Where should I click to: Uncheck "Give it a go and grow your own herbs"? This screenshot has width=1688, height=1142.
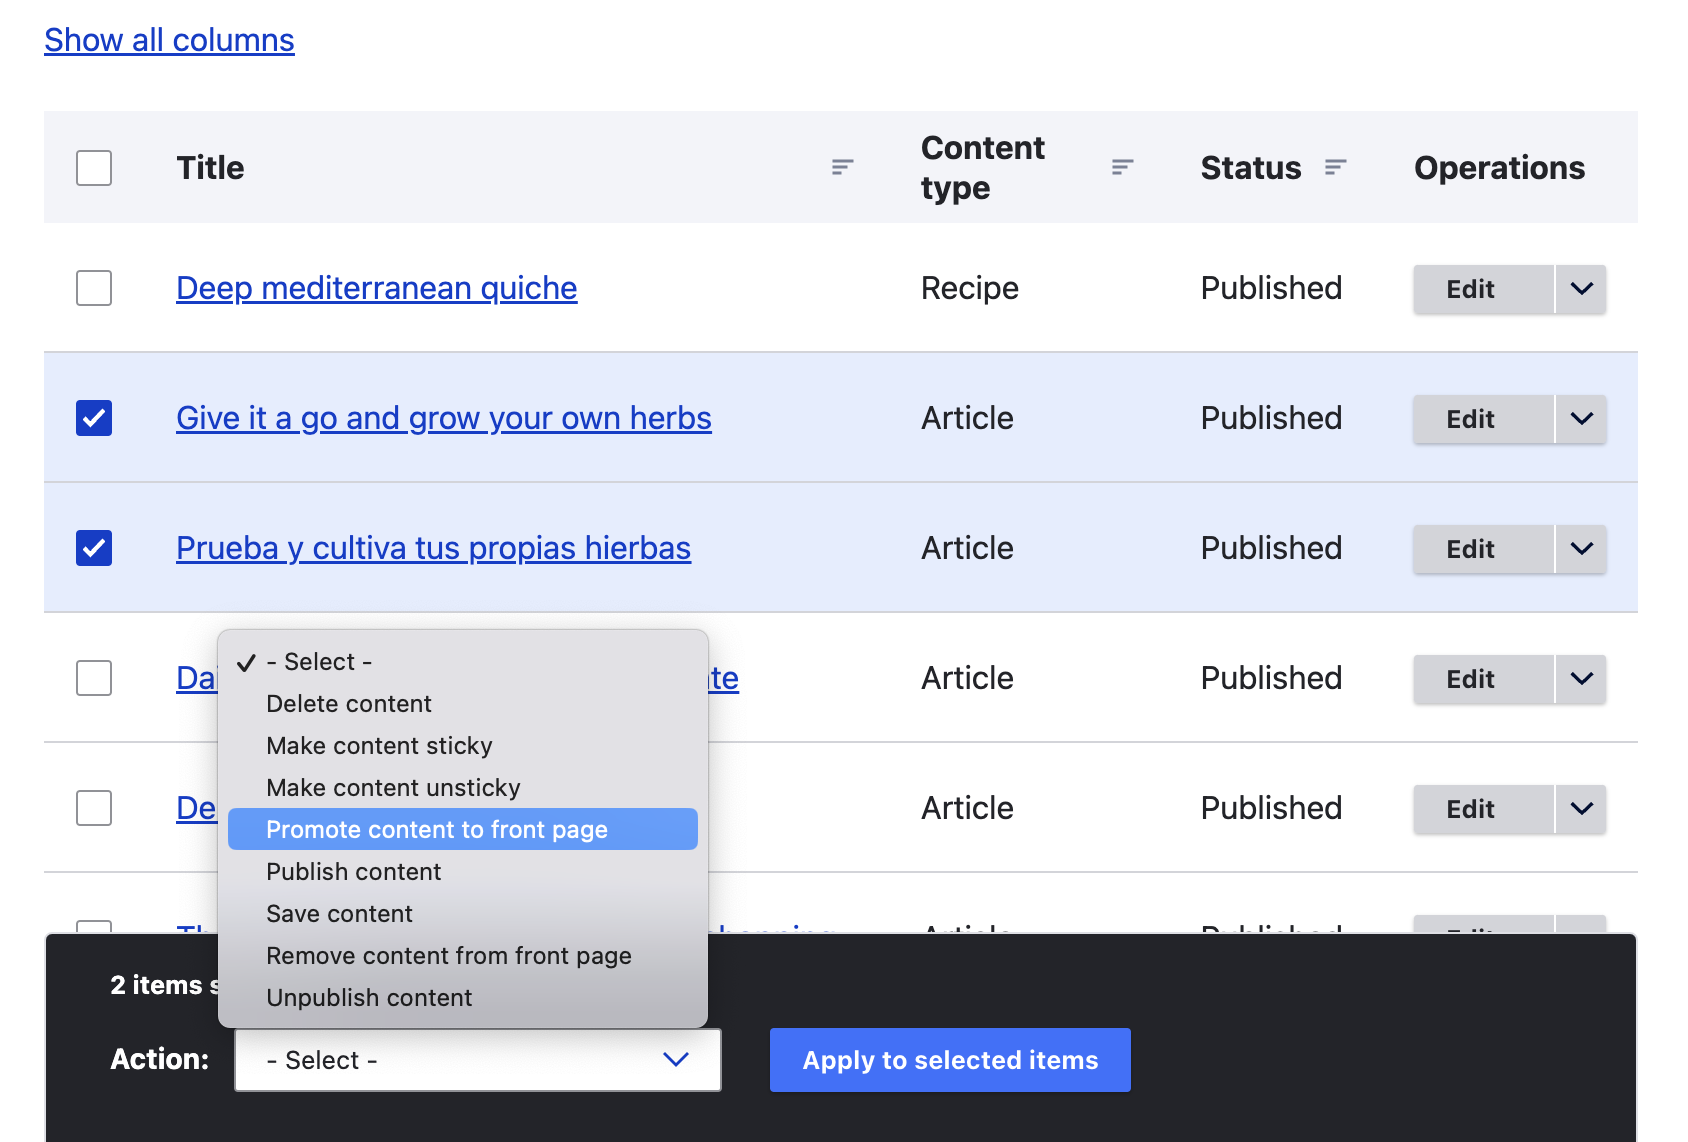click(x=93, y=418)
